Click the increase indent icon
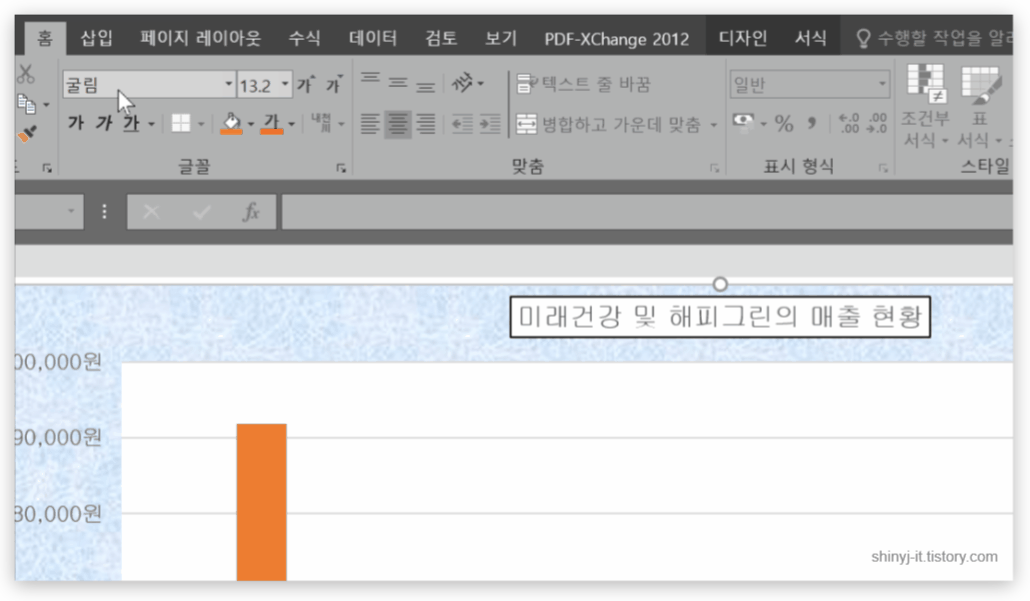Image resolution: width=1030 pixels, height=601 pixels. click(x=490, y=123)
